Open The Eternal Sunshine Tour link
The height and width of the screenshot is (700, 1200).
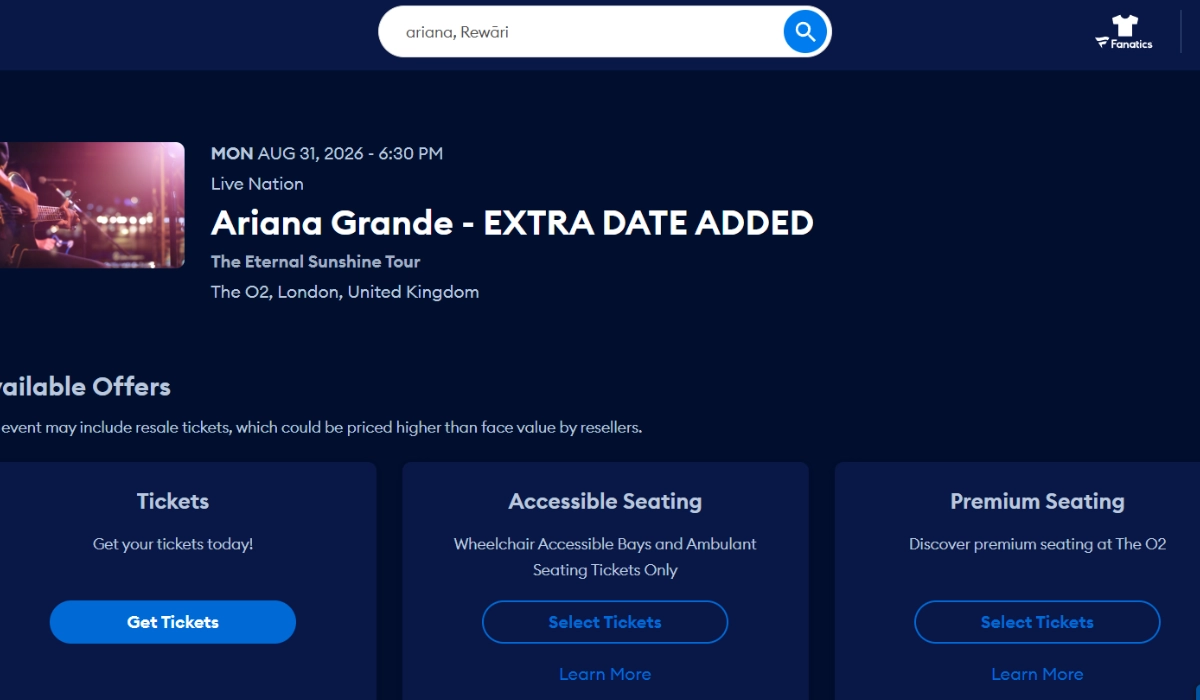tap(315, 261)
